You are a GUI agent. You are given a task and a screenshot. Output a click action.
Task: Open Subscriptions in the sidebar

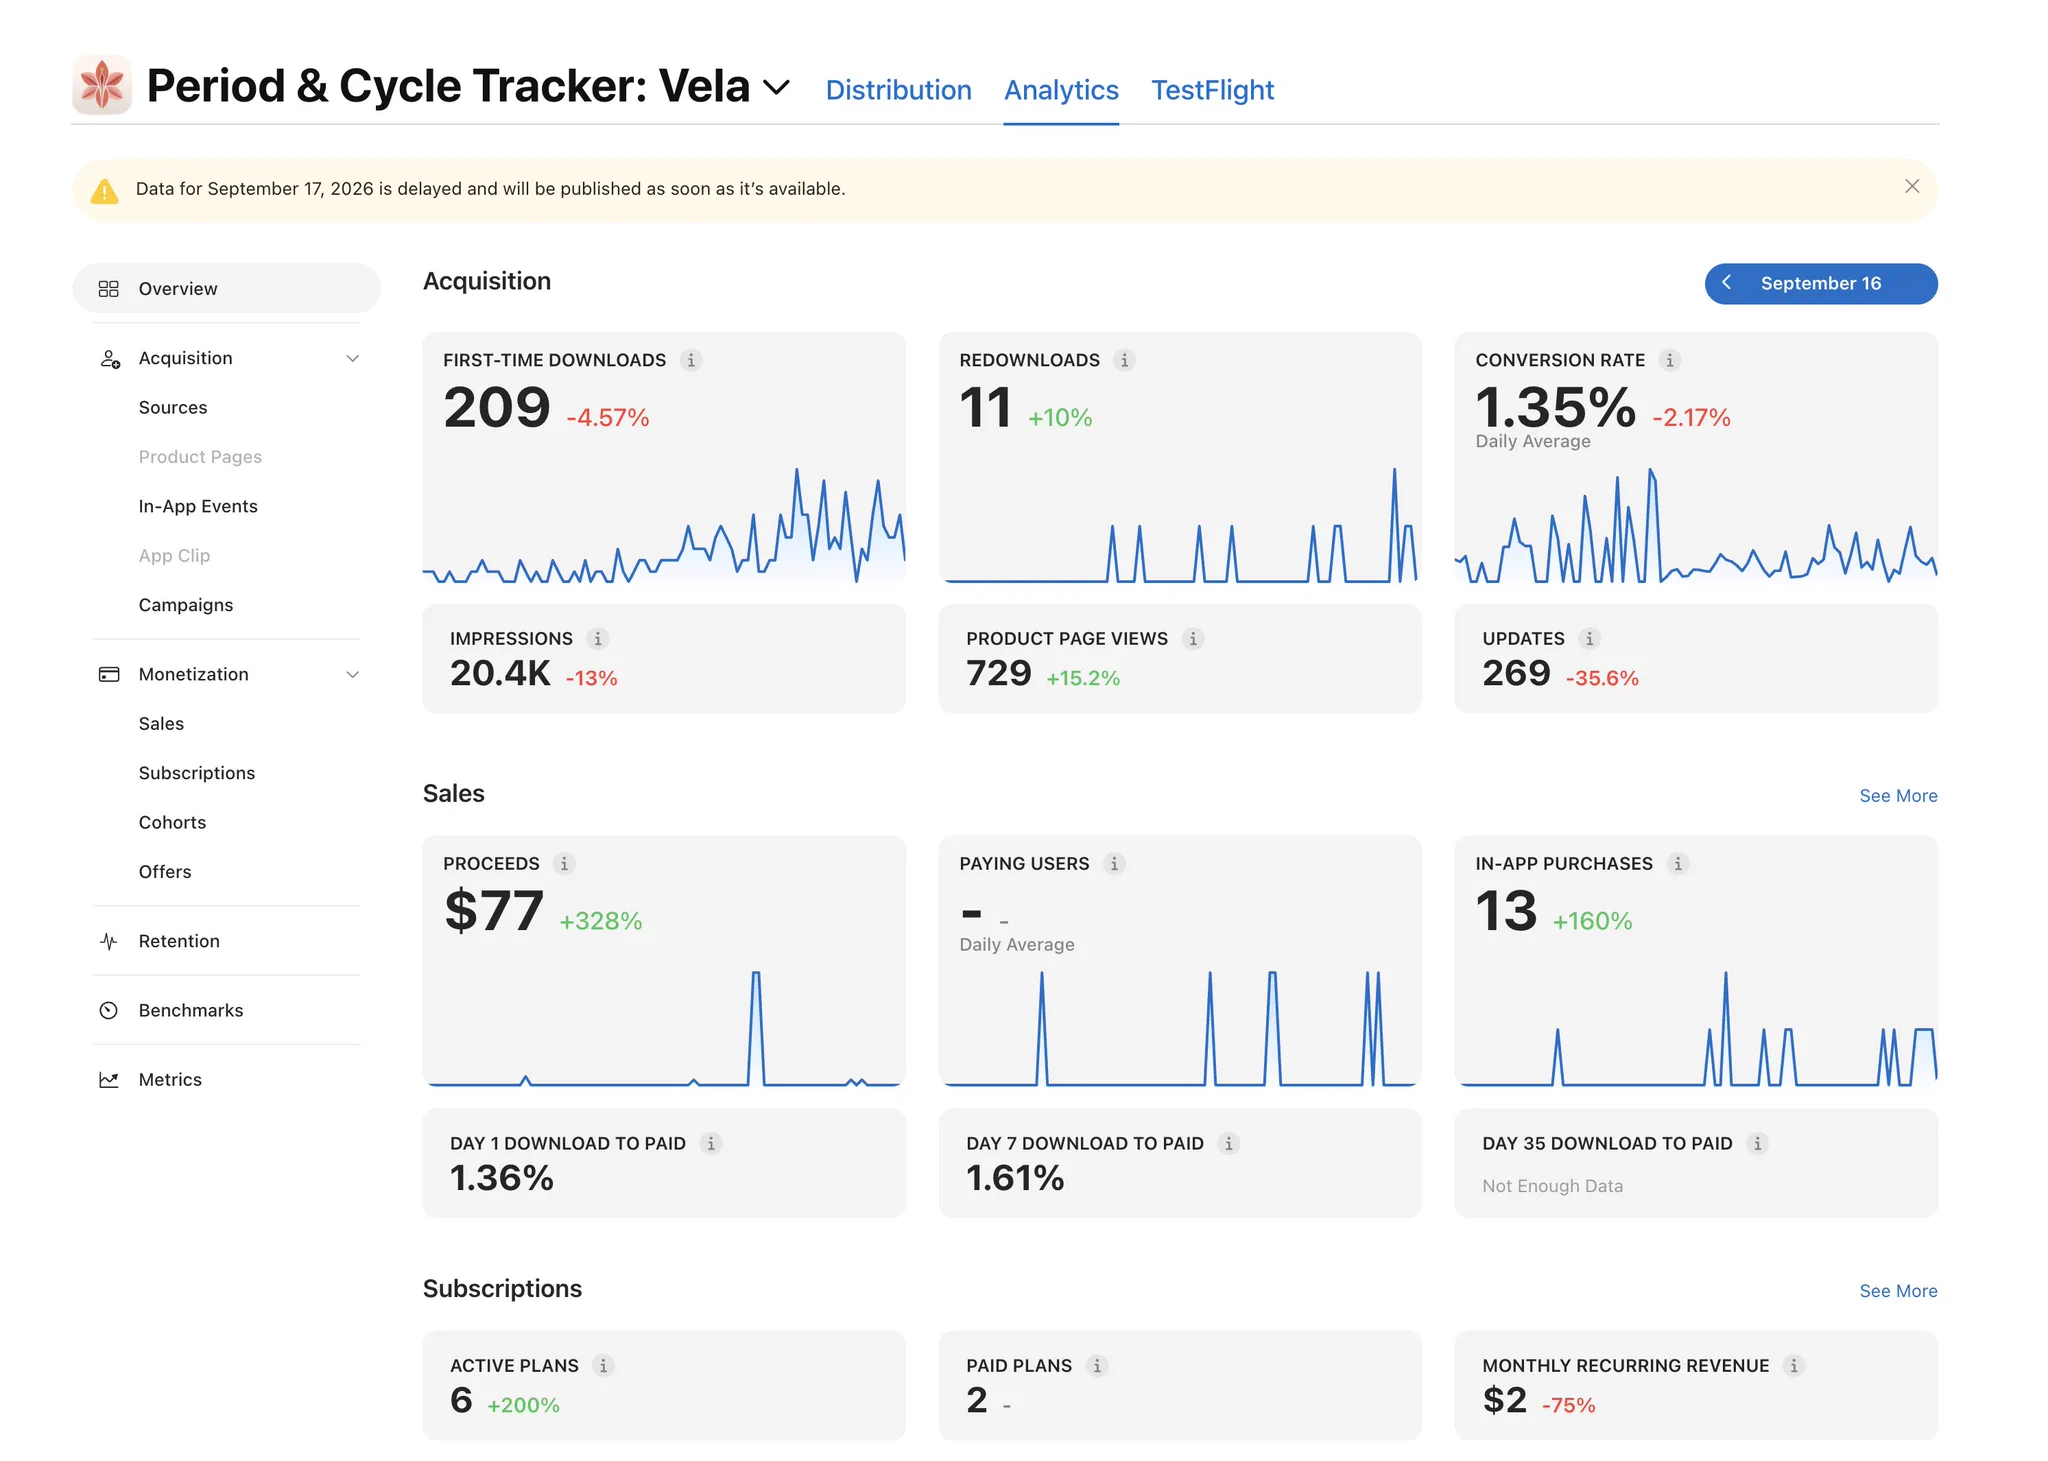pyautogui.click(x=197, y=774)
